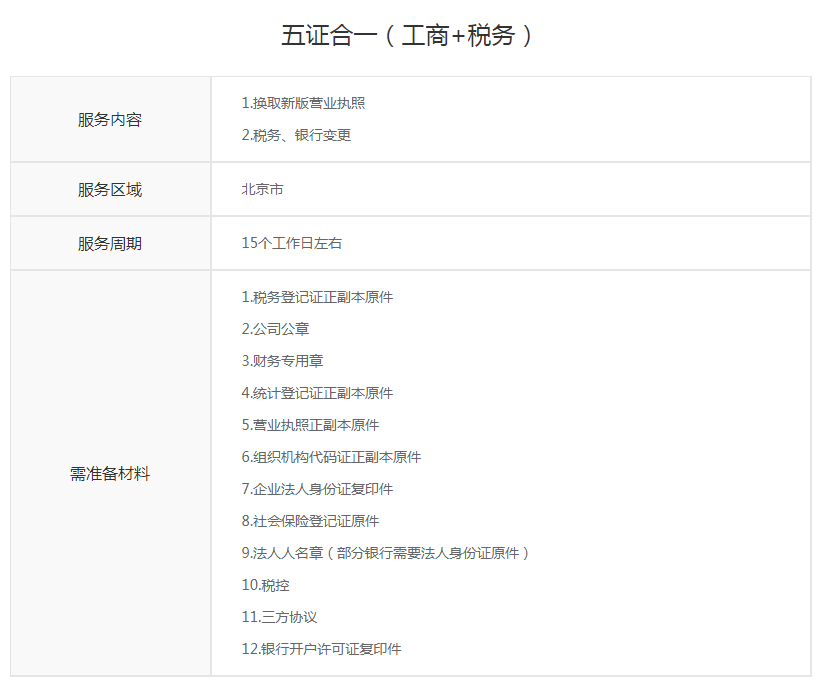Click the 2.公司公章 list item
821x689 pixels.
(x=275, y=329)
